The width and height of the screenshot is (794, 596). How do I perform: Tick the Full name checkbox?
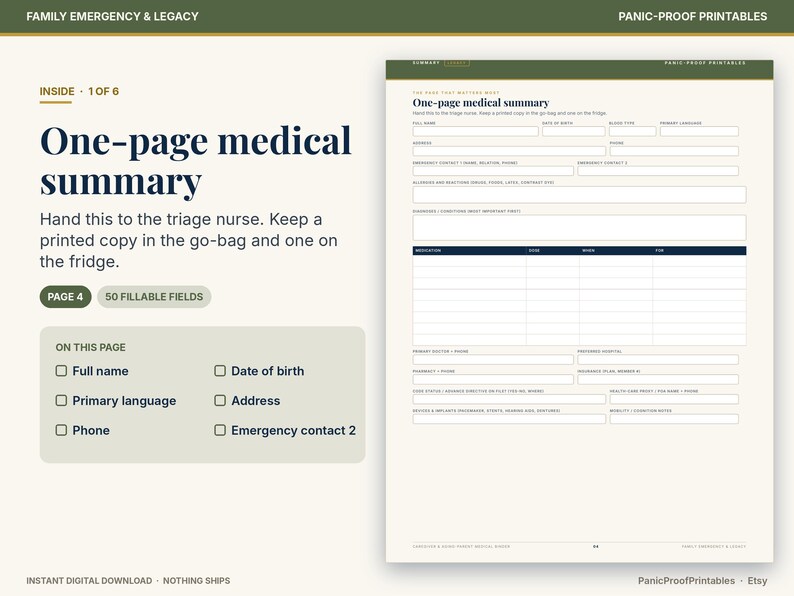coord(61,371)
